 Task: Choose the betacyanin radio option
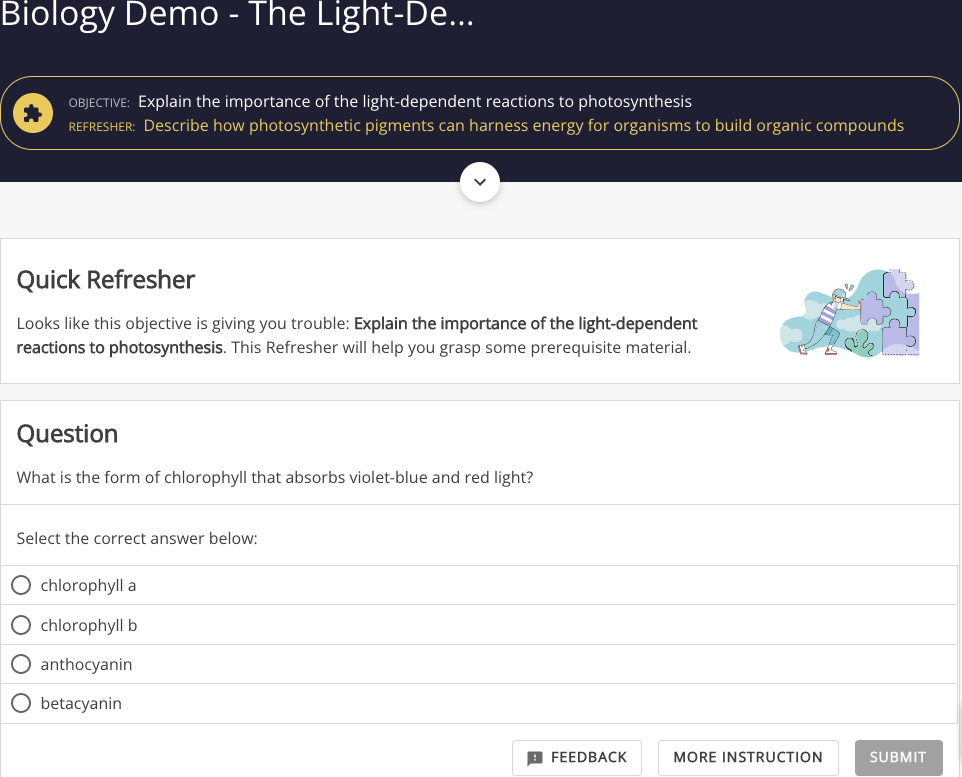coord(21,703)
